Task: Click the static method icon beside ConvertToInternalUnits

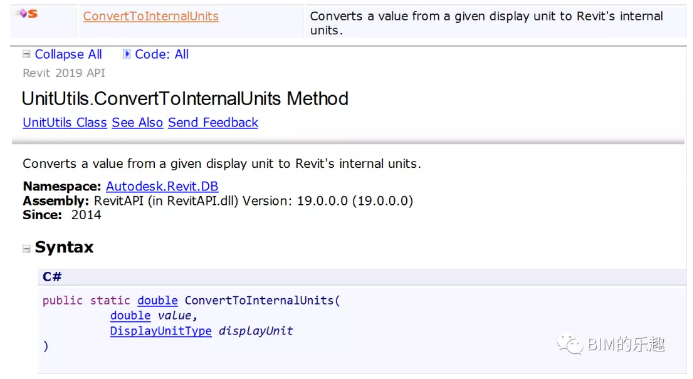Action: (27, 14)
